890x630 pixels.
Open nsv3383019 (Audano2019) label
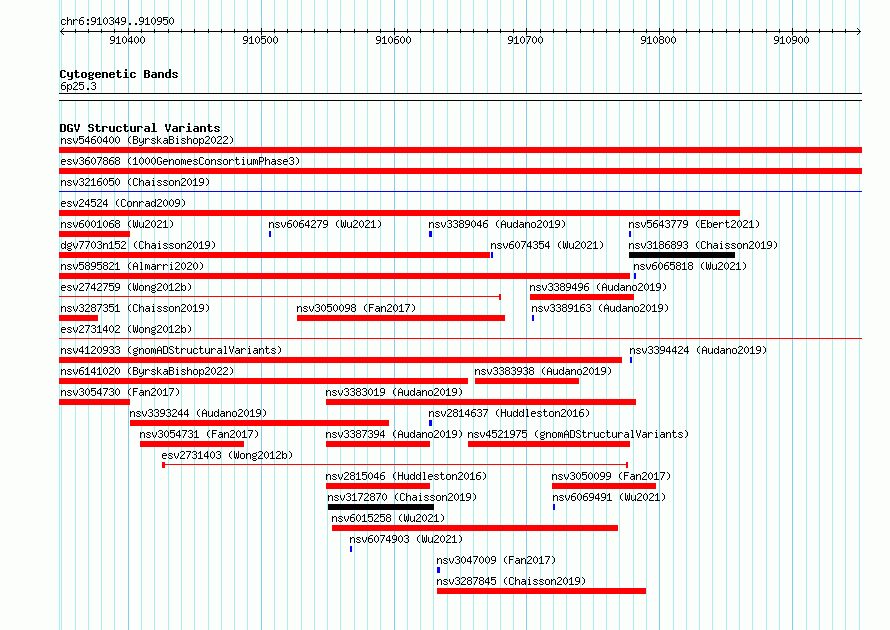pyautogui.click(x=394, y=392)
